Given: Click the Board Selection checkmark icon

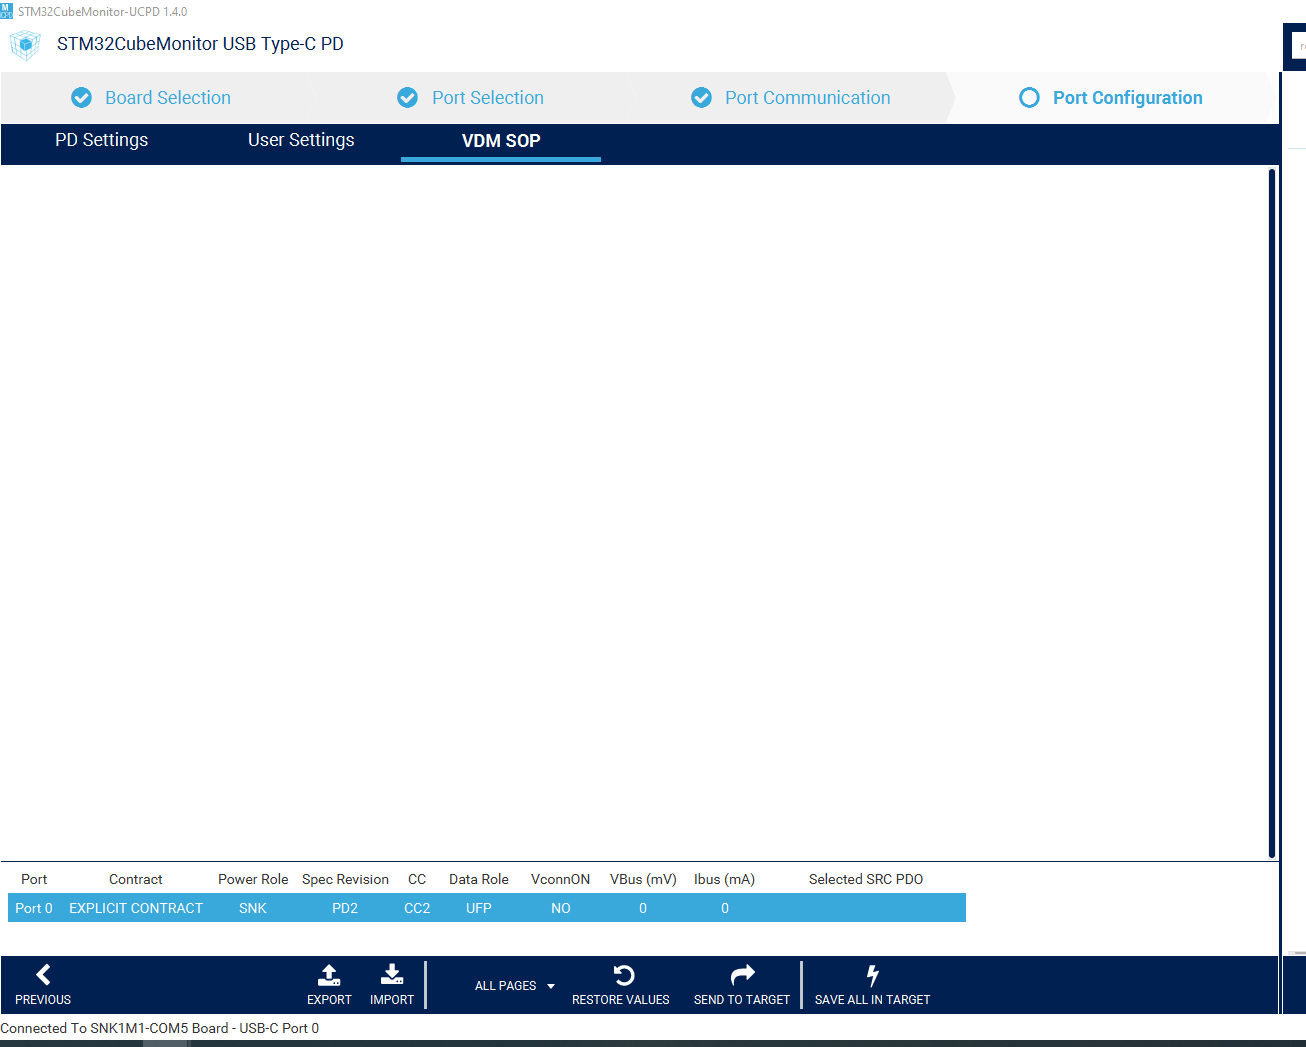Looking at the screenshot, I should pos(81,97).
